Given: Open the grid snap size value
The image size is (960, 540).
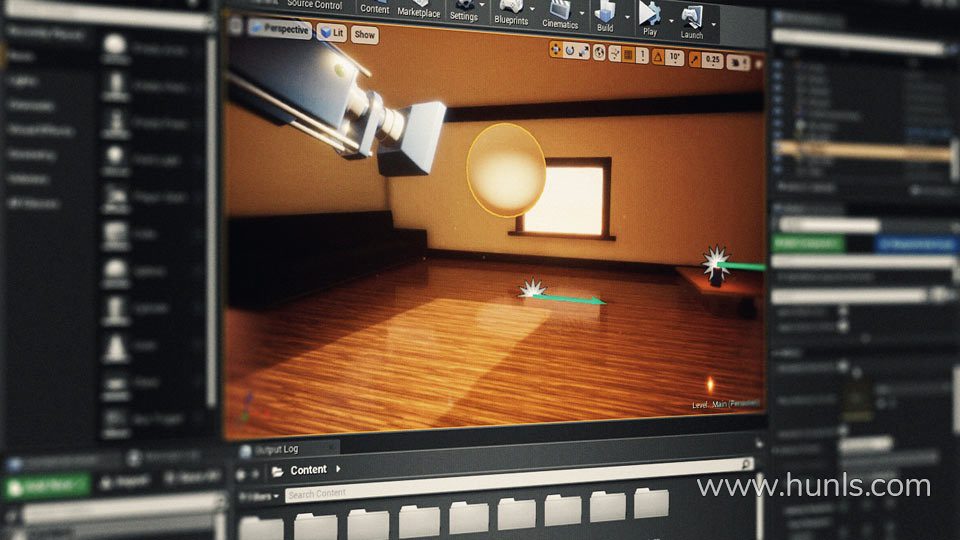Looking at the screenshot, I should 642,56.
